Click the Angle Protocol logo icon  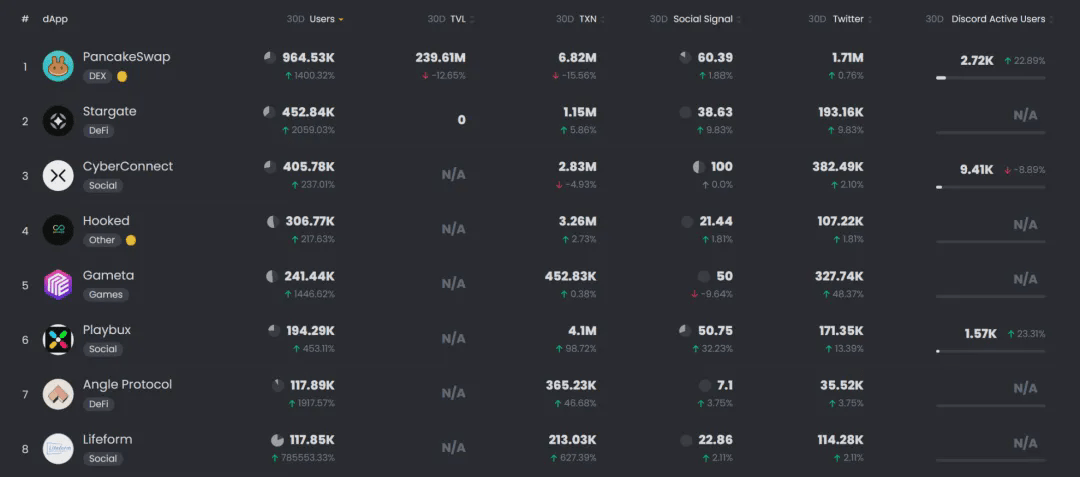point(58,394)
